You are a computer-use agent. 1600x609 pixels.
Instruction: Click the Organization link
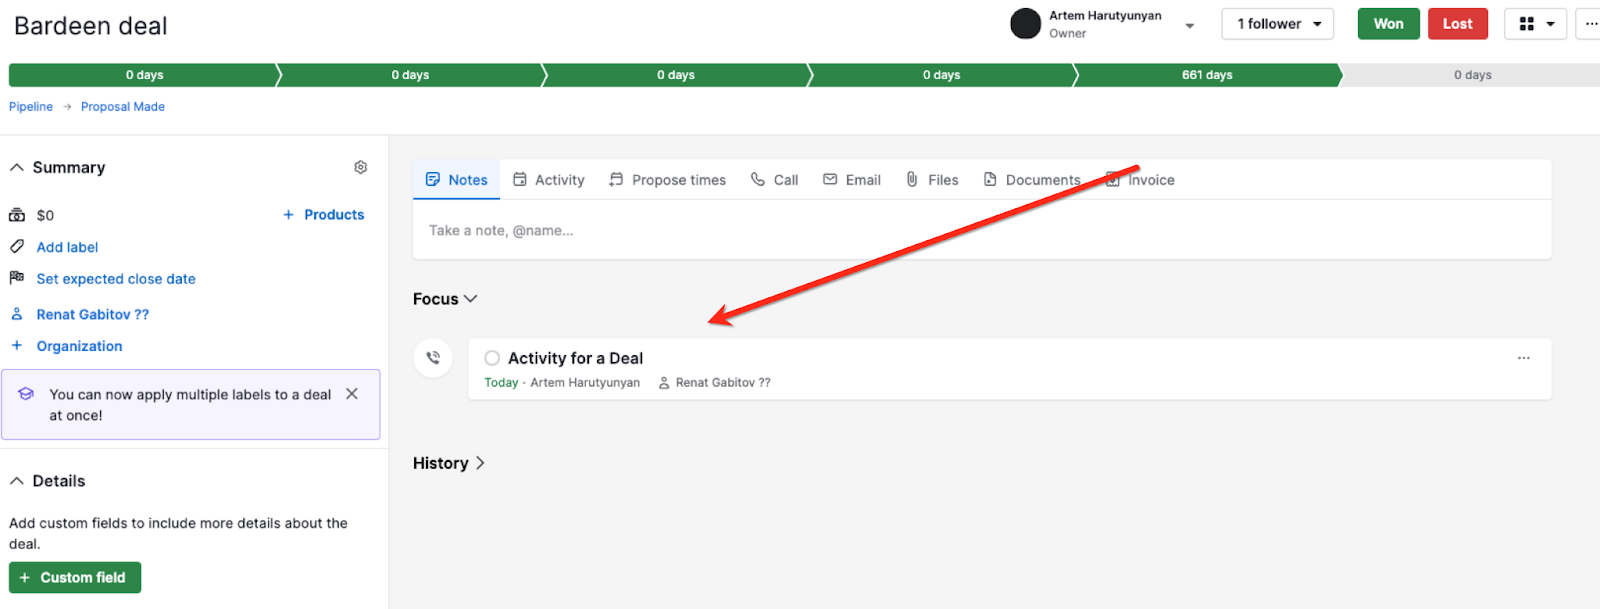tap(80, 346)
